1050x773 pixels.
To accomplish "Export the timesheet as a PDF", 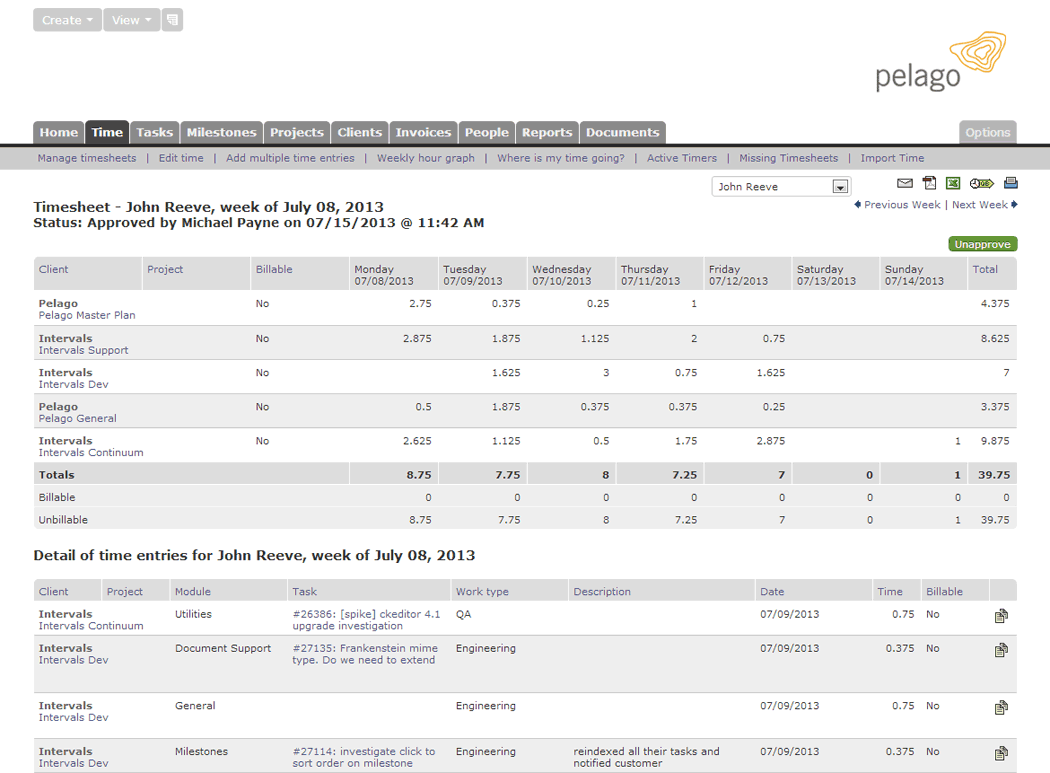I will (929, 183).
